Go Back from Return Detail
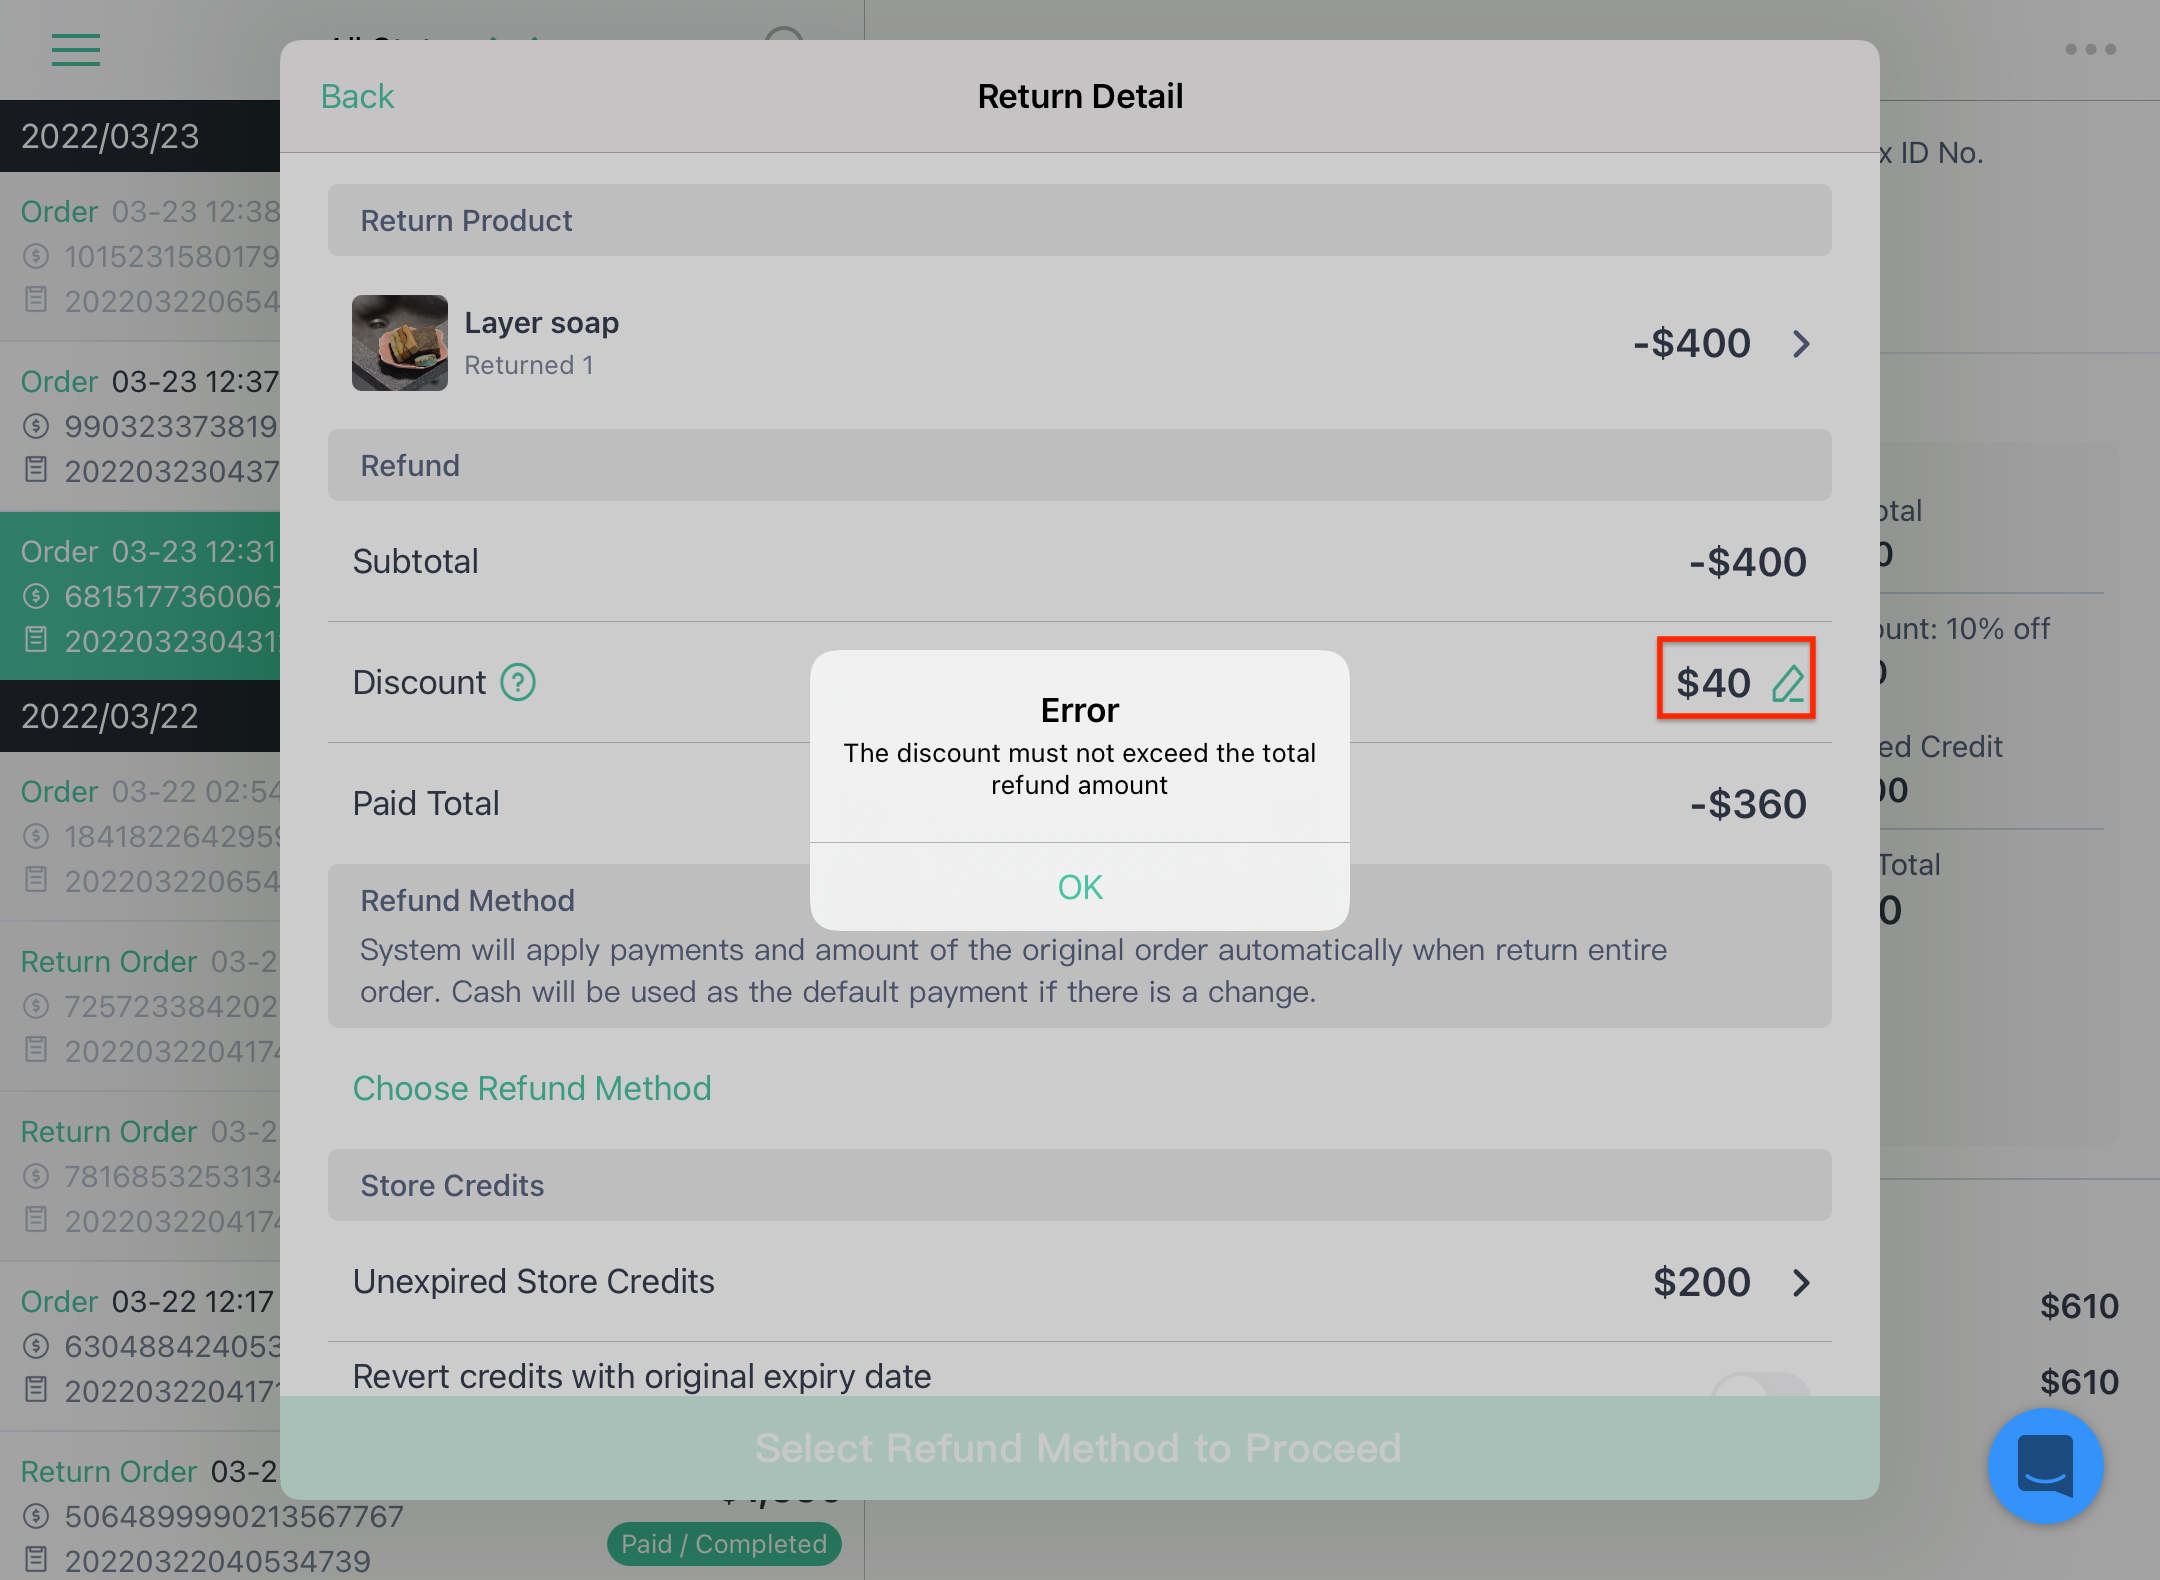 357,96
